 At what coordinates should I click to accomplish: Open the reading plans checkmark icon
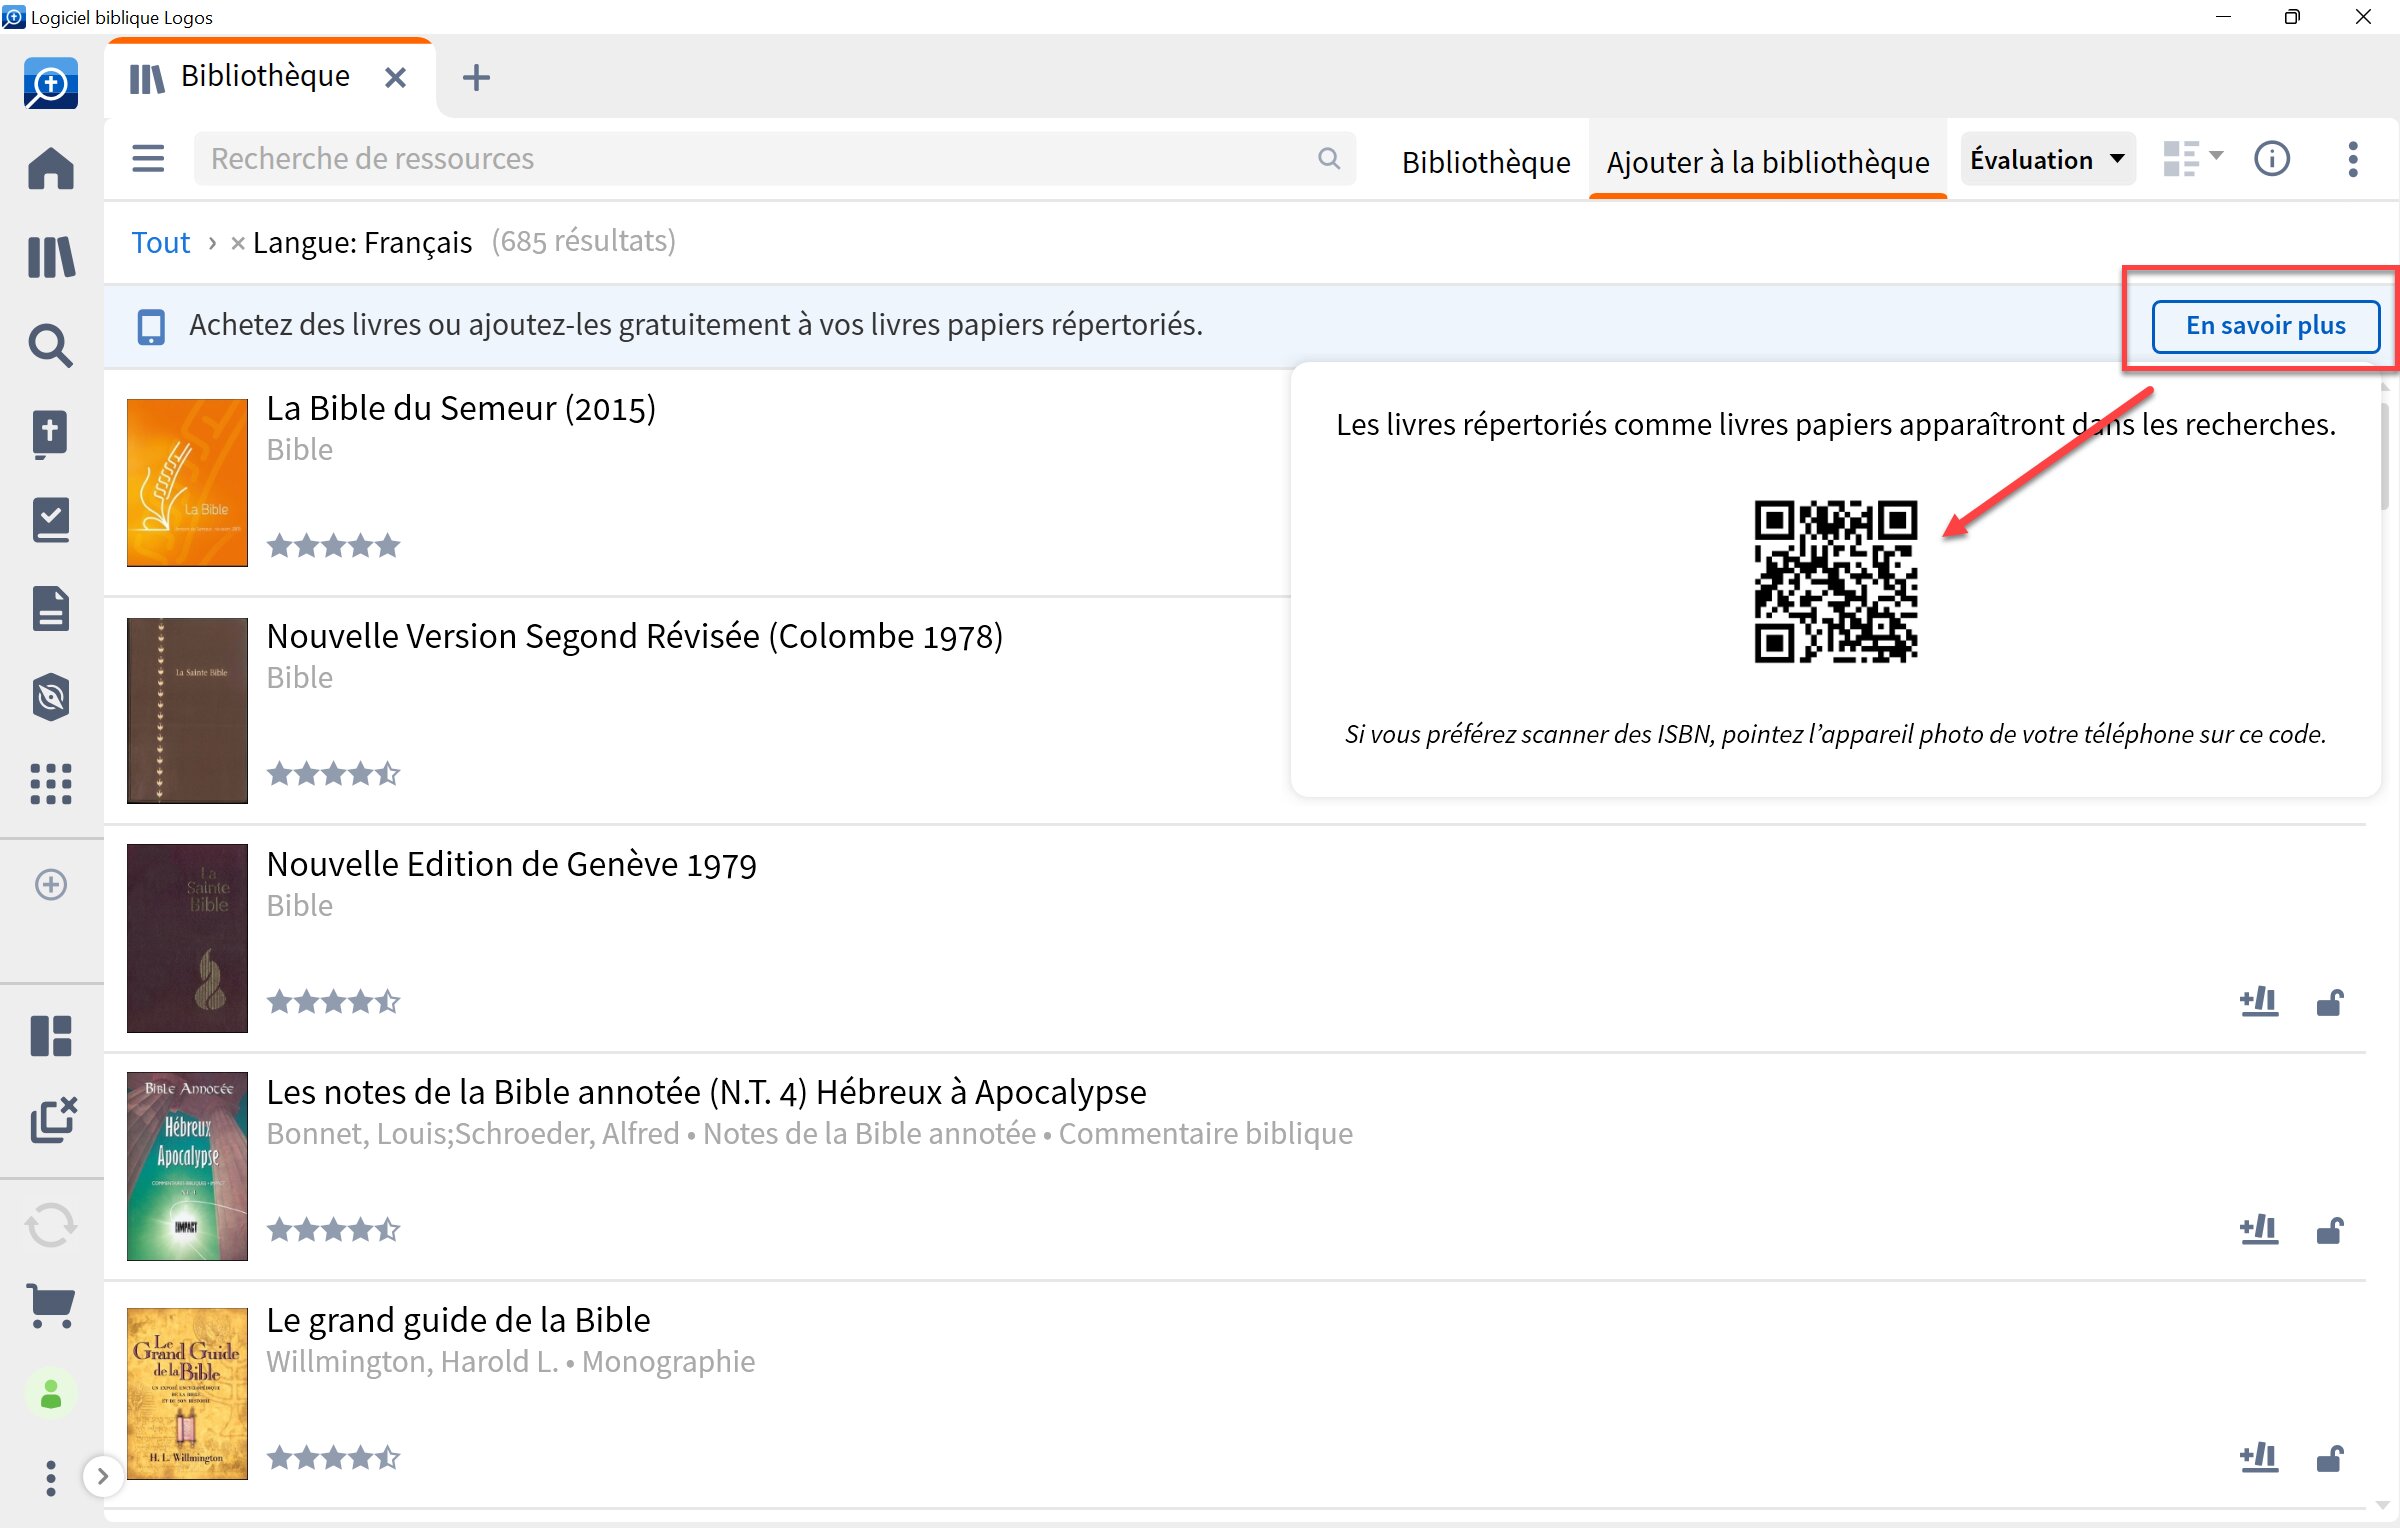tap(51, 521)
